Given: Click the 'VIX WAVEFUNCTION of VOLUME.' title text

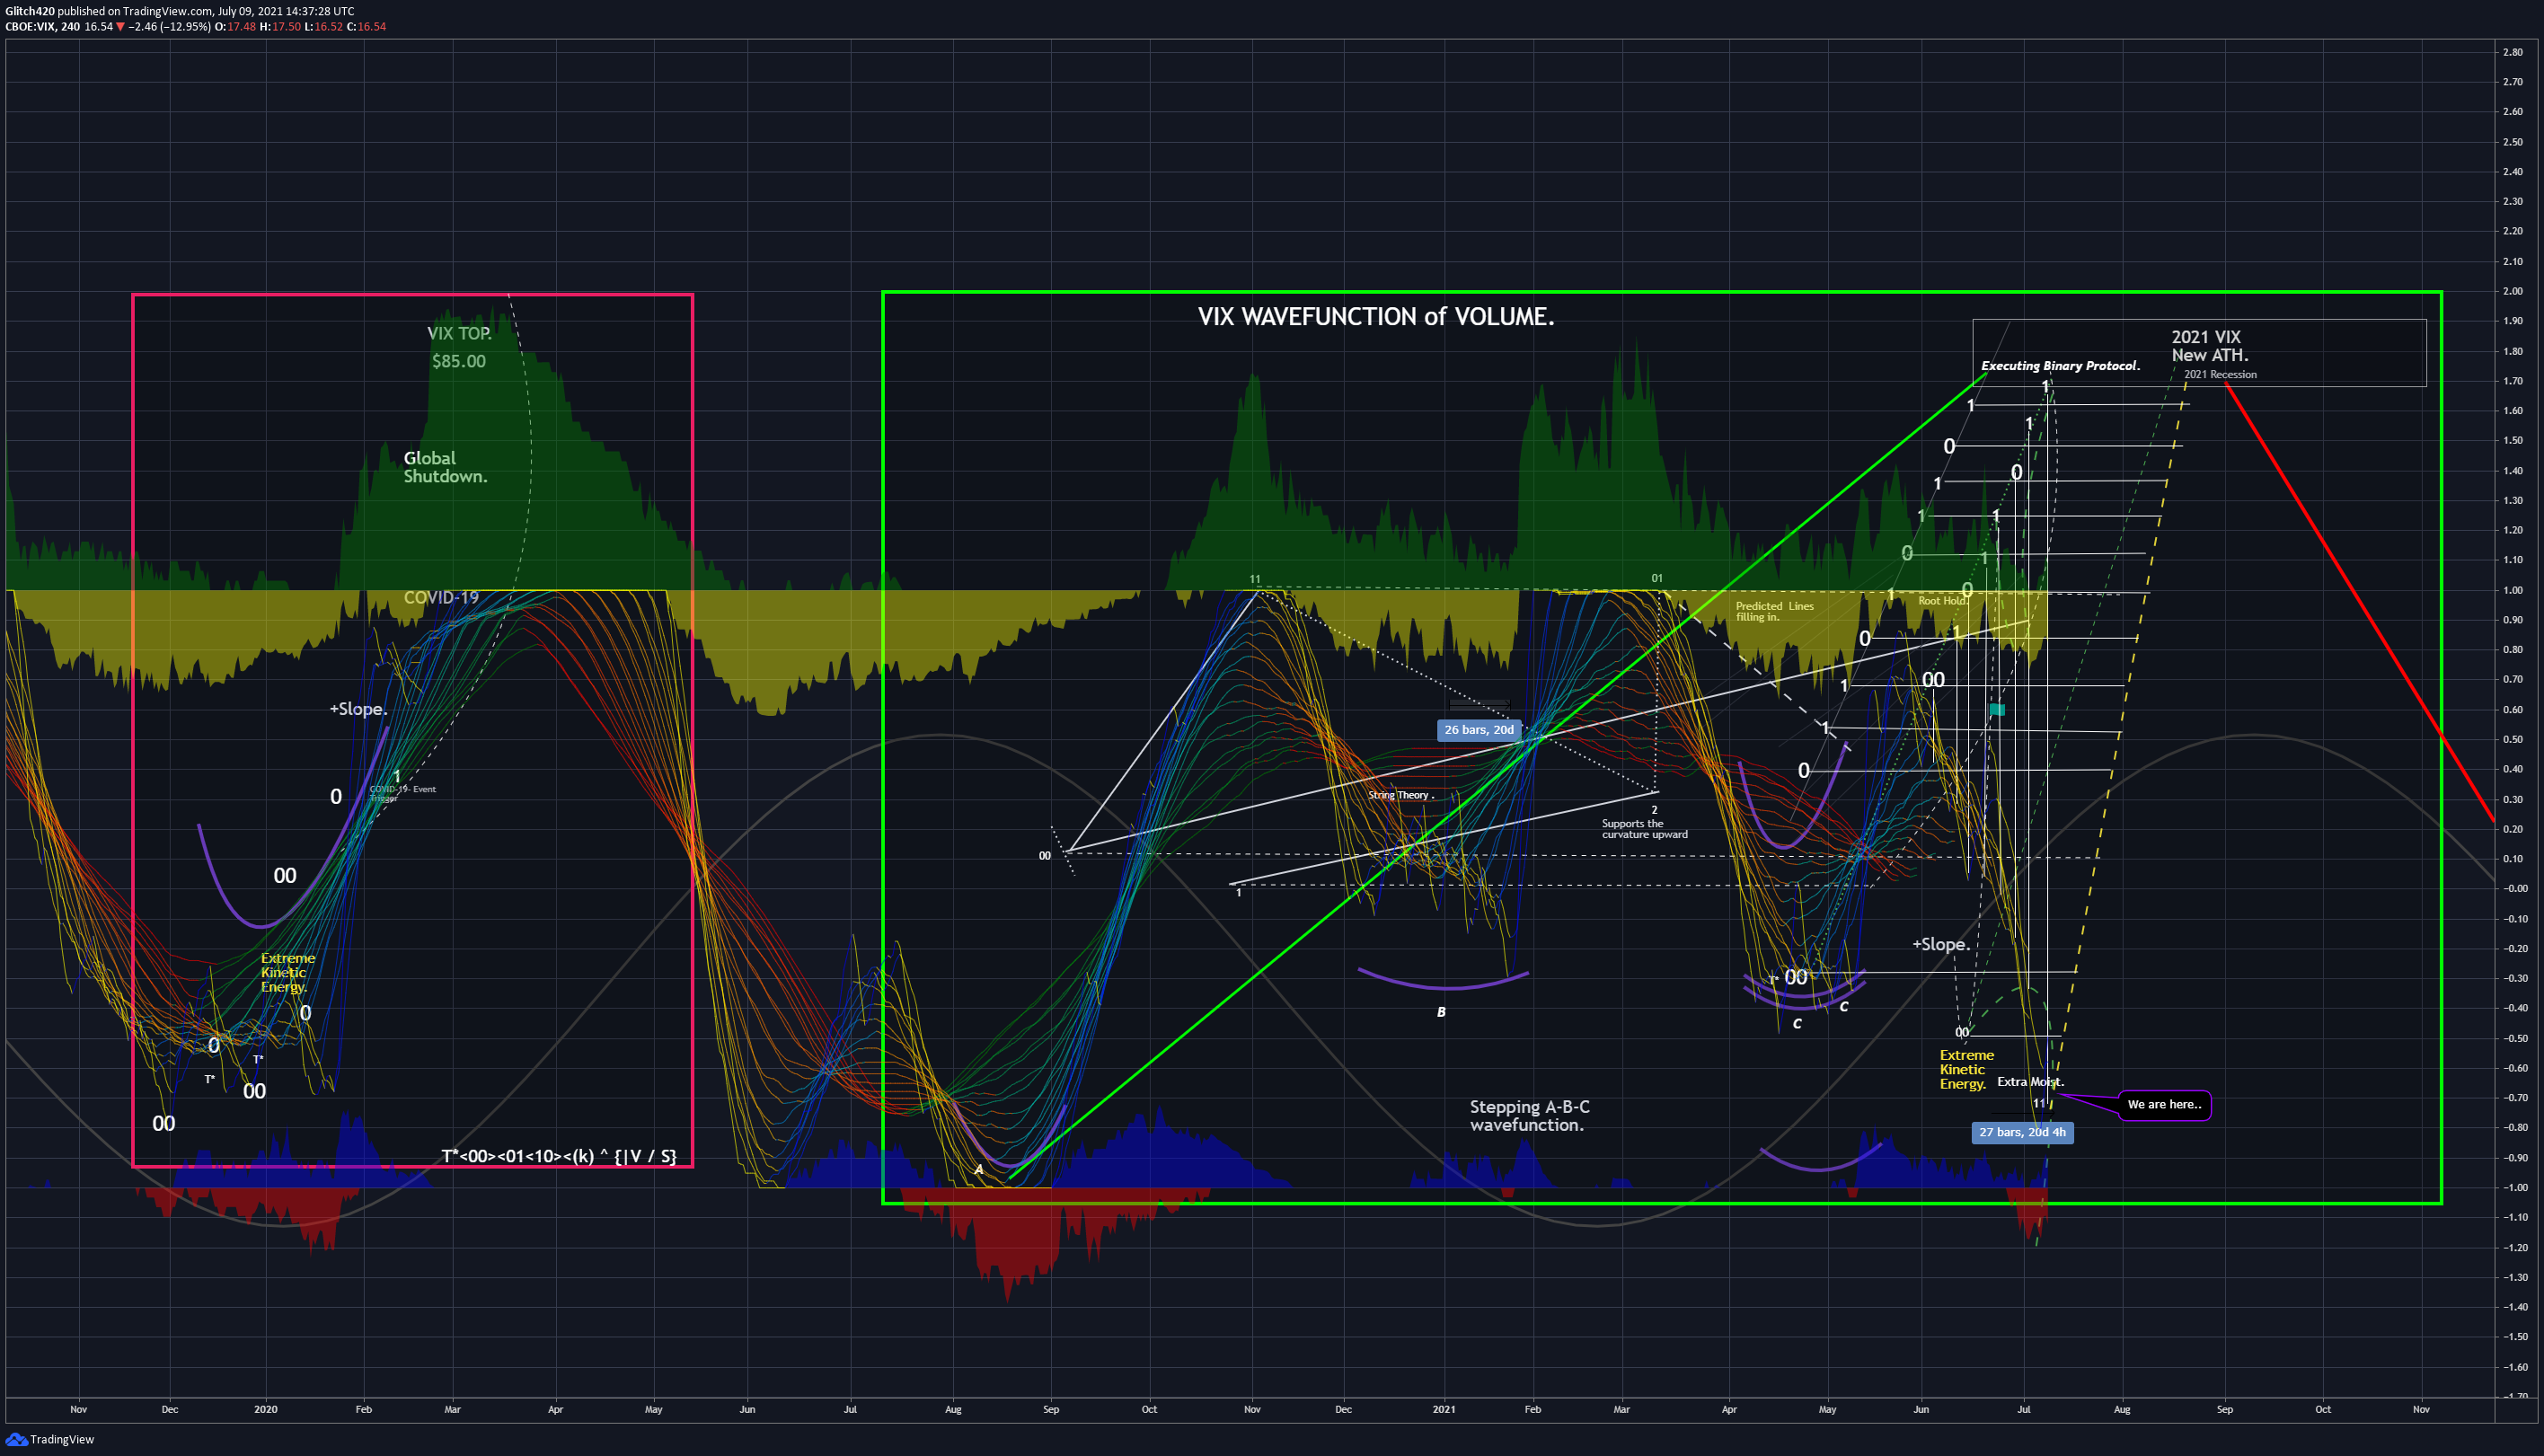Looking at the screenshot, I should coord(1376,317).
